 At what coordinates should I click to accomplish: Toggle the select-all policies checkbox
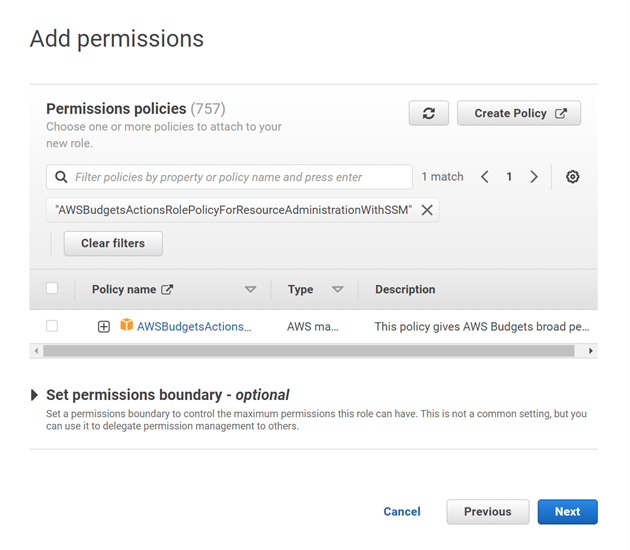pos(52,289)
